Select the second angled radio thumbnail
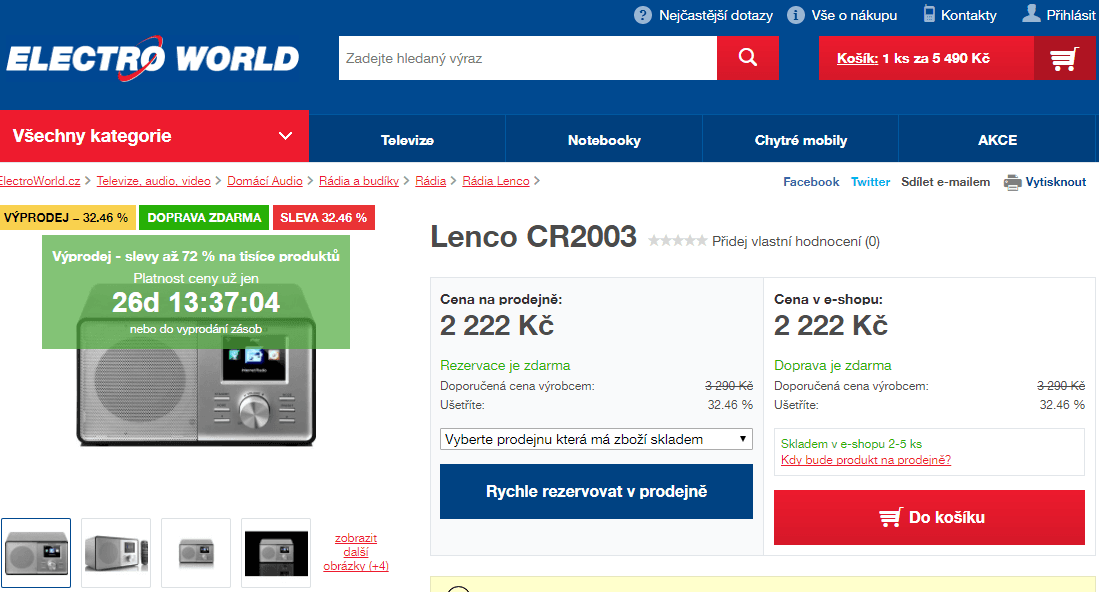Screen dimensions: 1099x592 [x=116, y=553]
